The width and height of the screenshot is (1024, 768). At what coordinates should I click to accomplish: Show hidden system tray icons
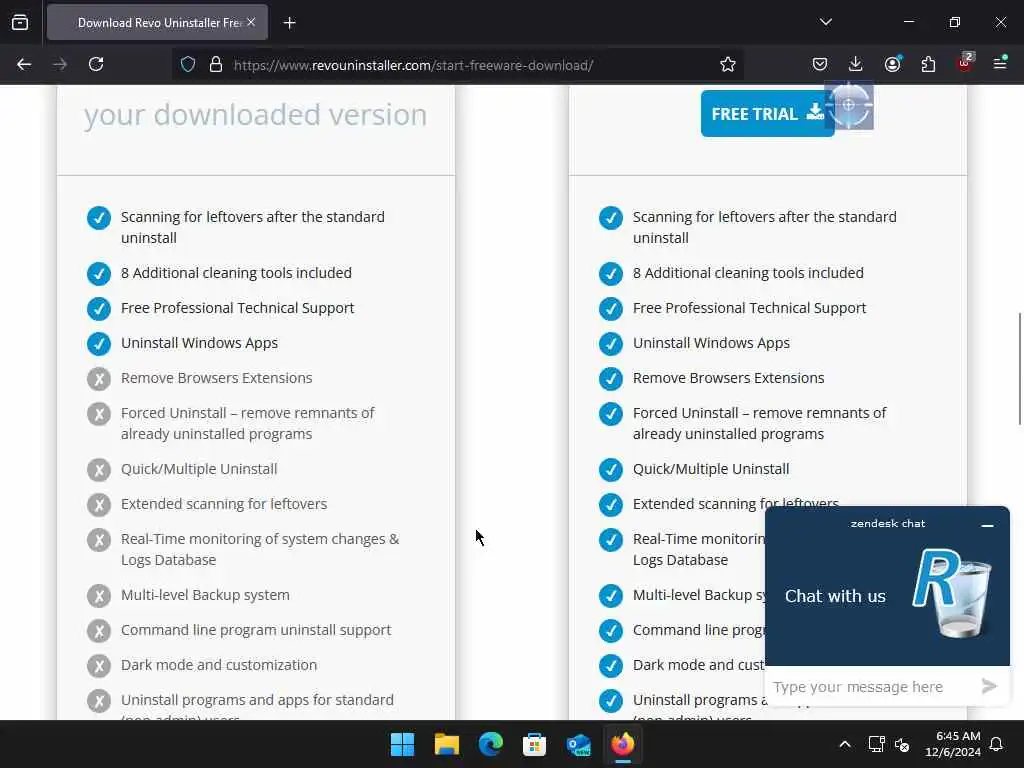844,744
